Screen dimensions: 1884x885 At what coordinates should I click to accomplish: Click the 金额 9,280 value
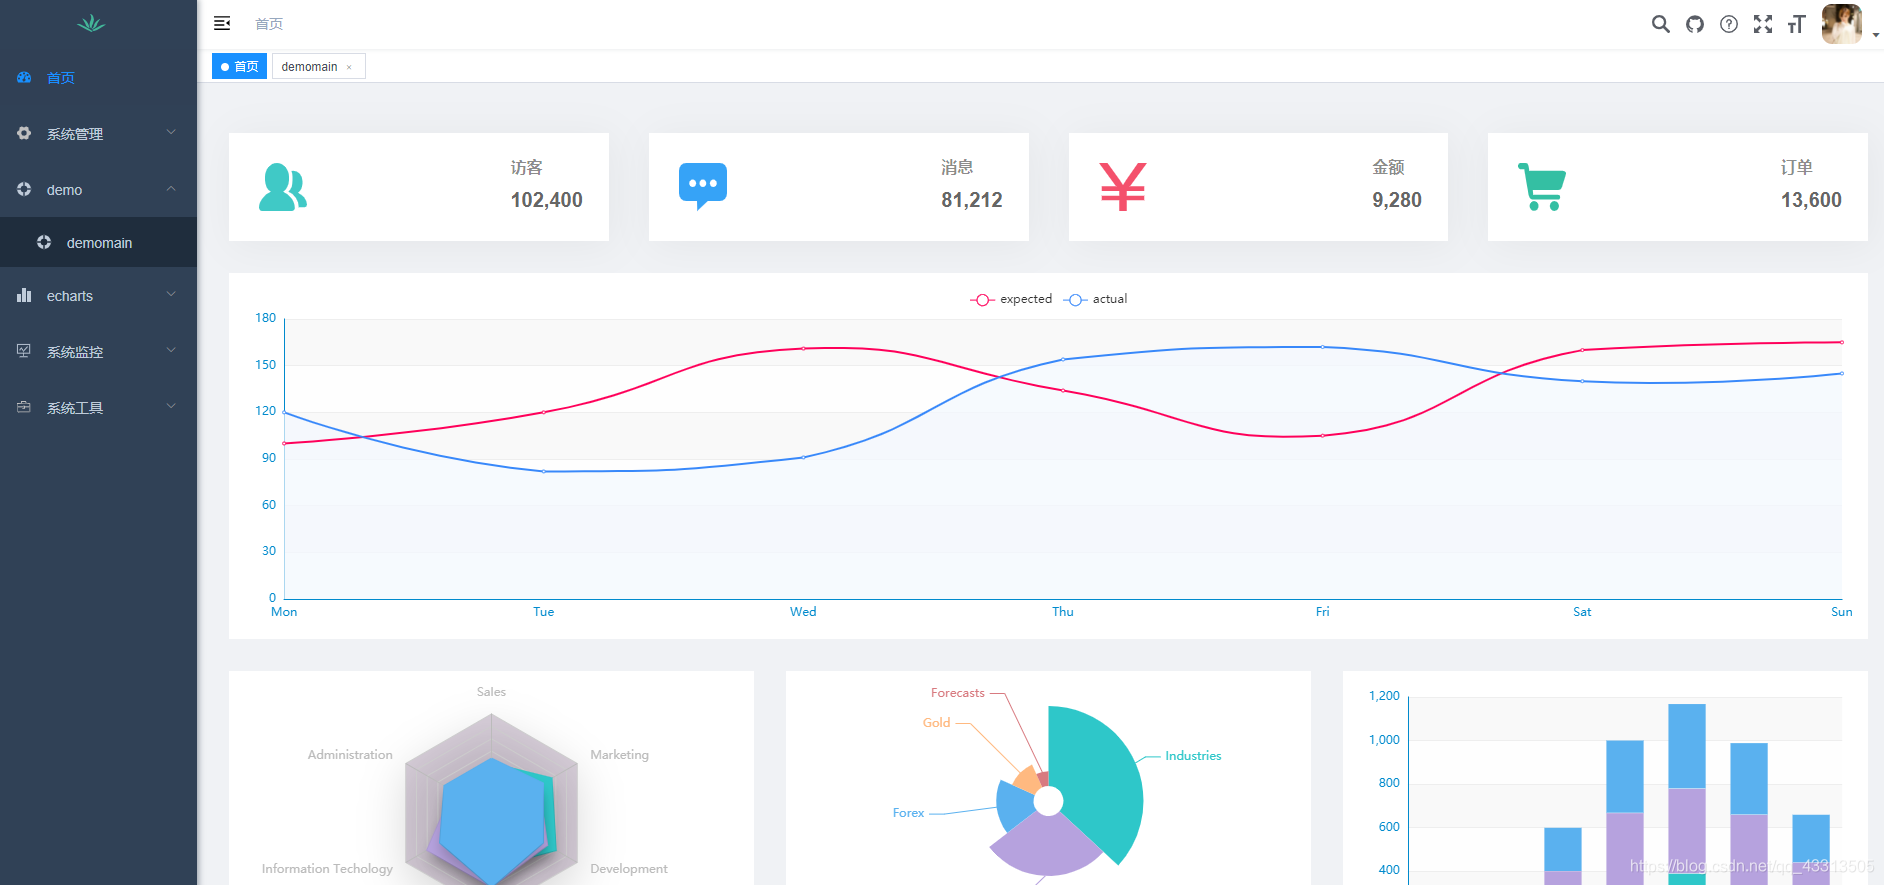click(1396, 200)
